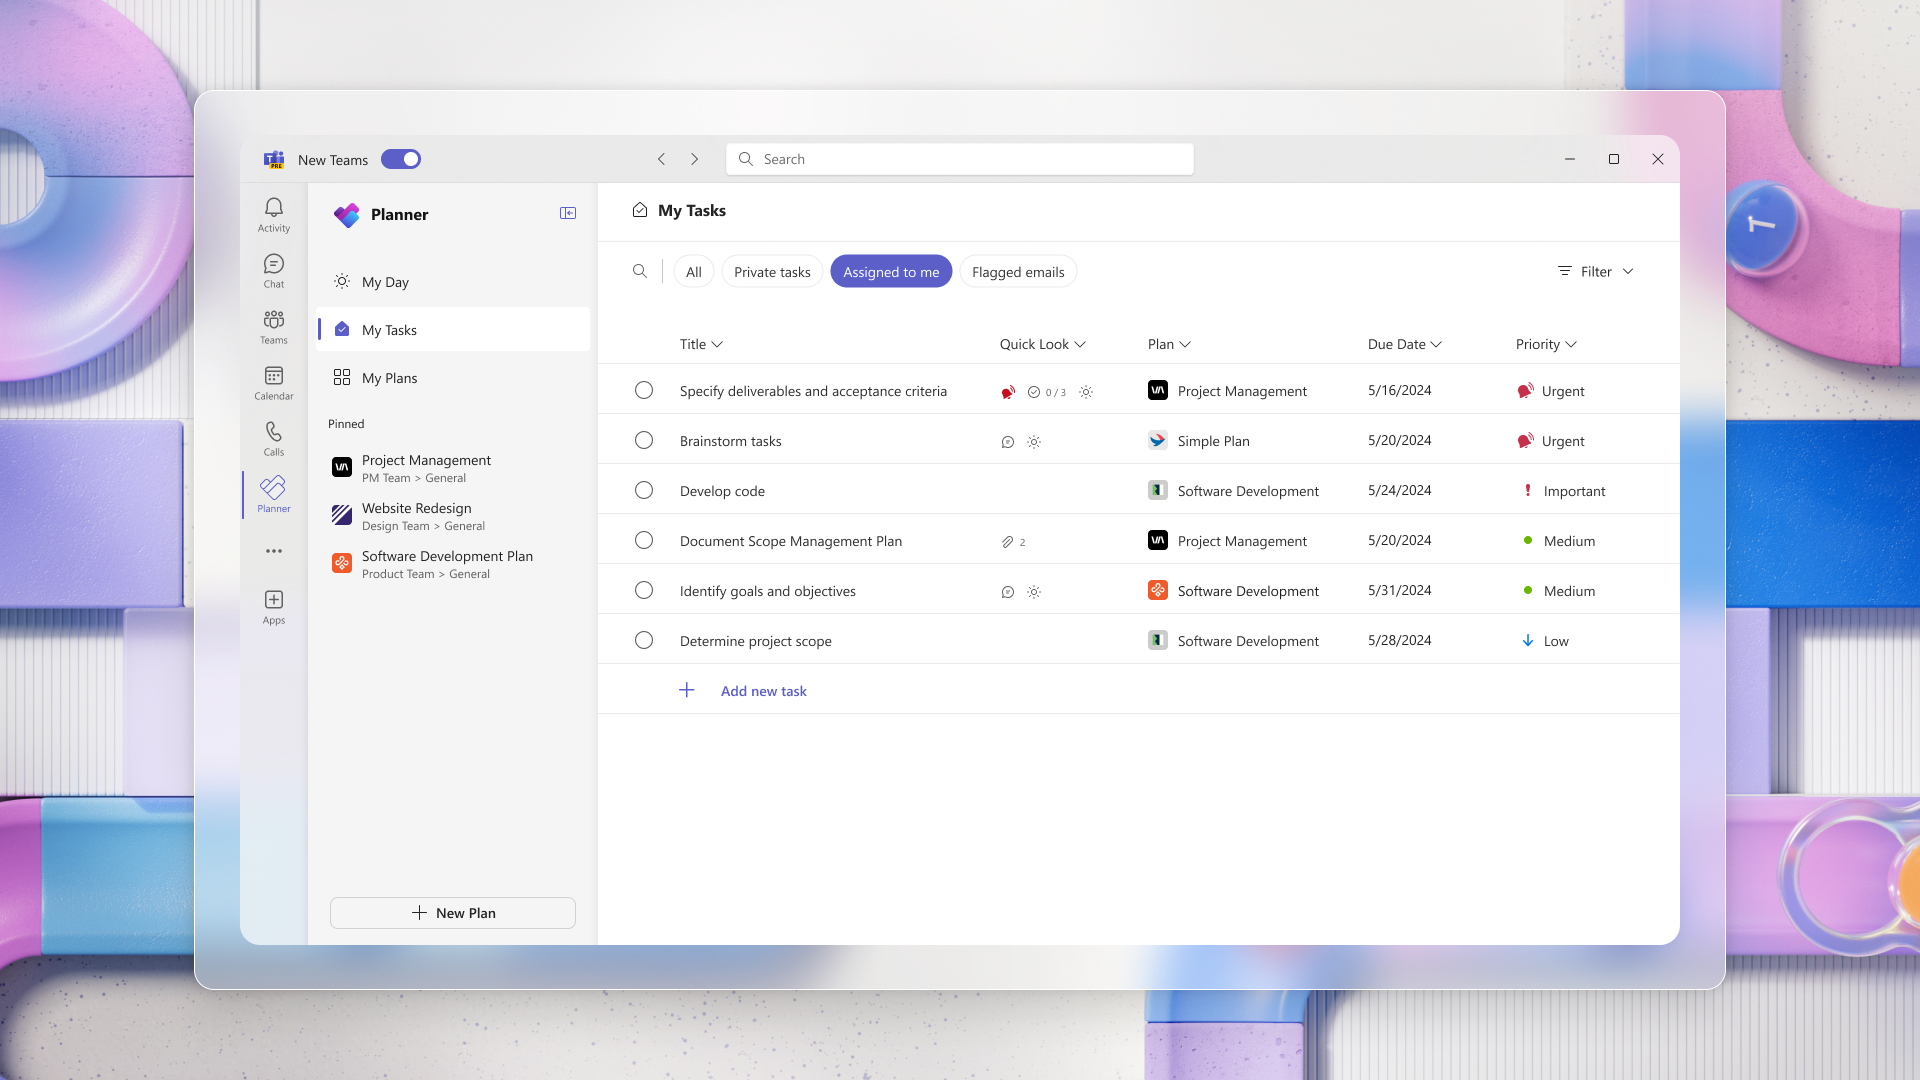Screen dimensions: 1920x1080
Task: Check the circle for Brainstorm tasks
Action: coord(644,440)
